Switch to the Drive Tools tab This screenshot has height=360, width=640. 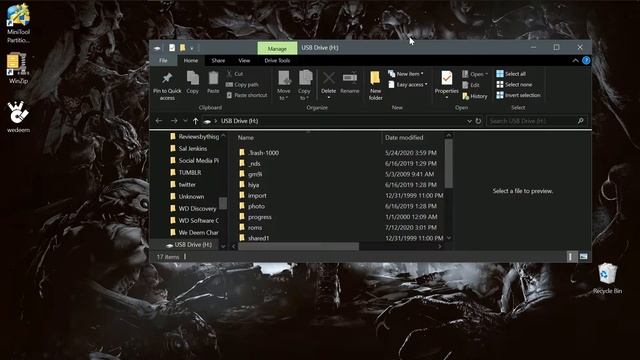[x=277, y=60]
